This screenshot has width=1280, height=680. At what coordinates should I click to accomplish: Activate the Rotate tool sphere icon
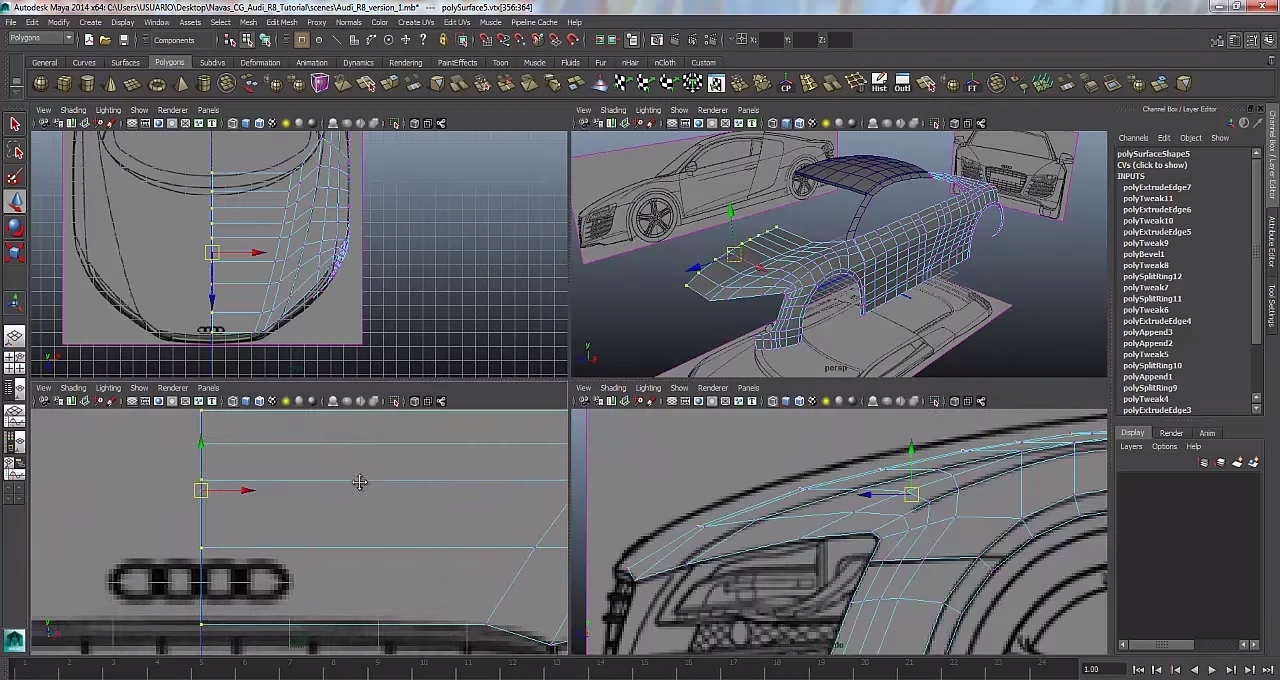tap(15, 228)
